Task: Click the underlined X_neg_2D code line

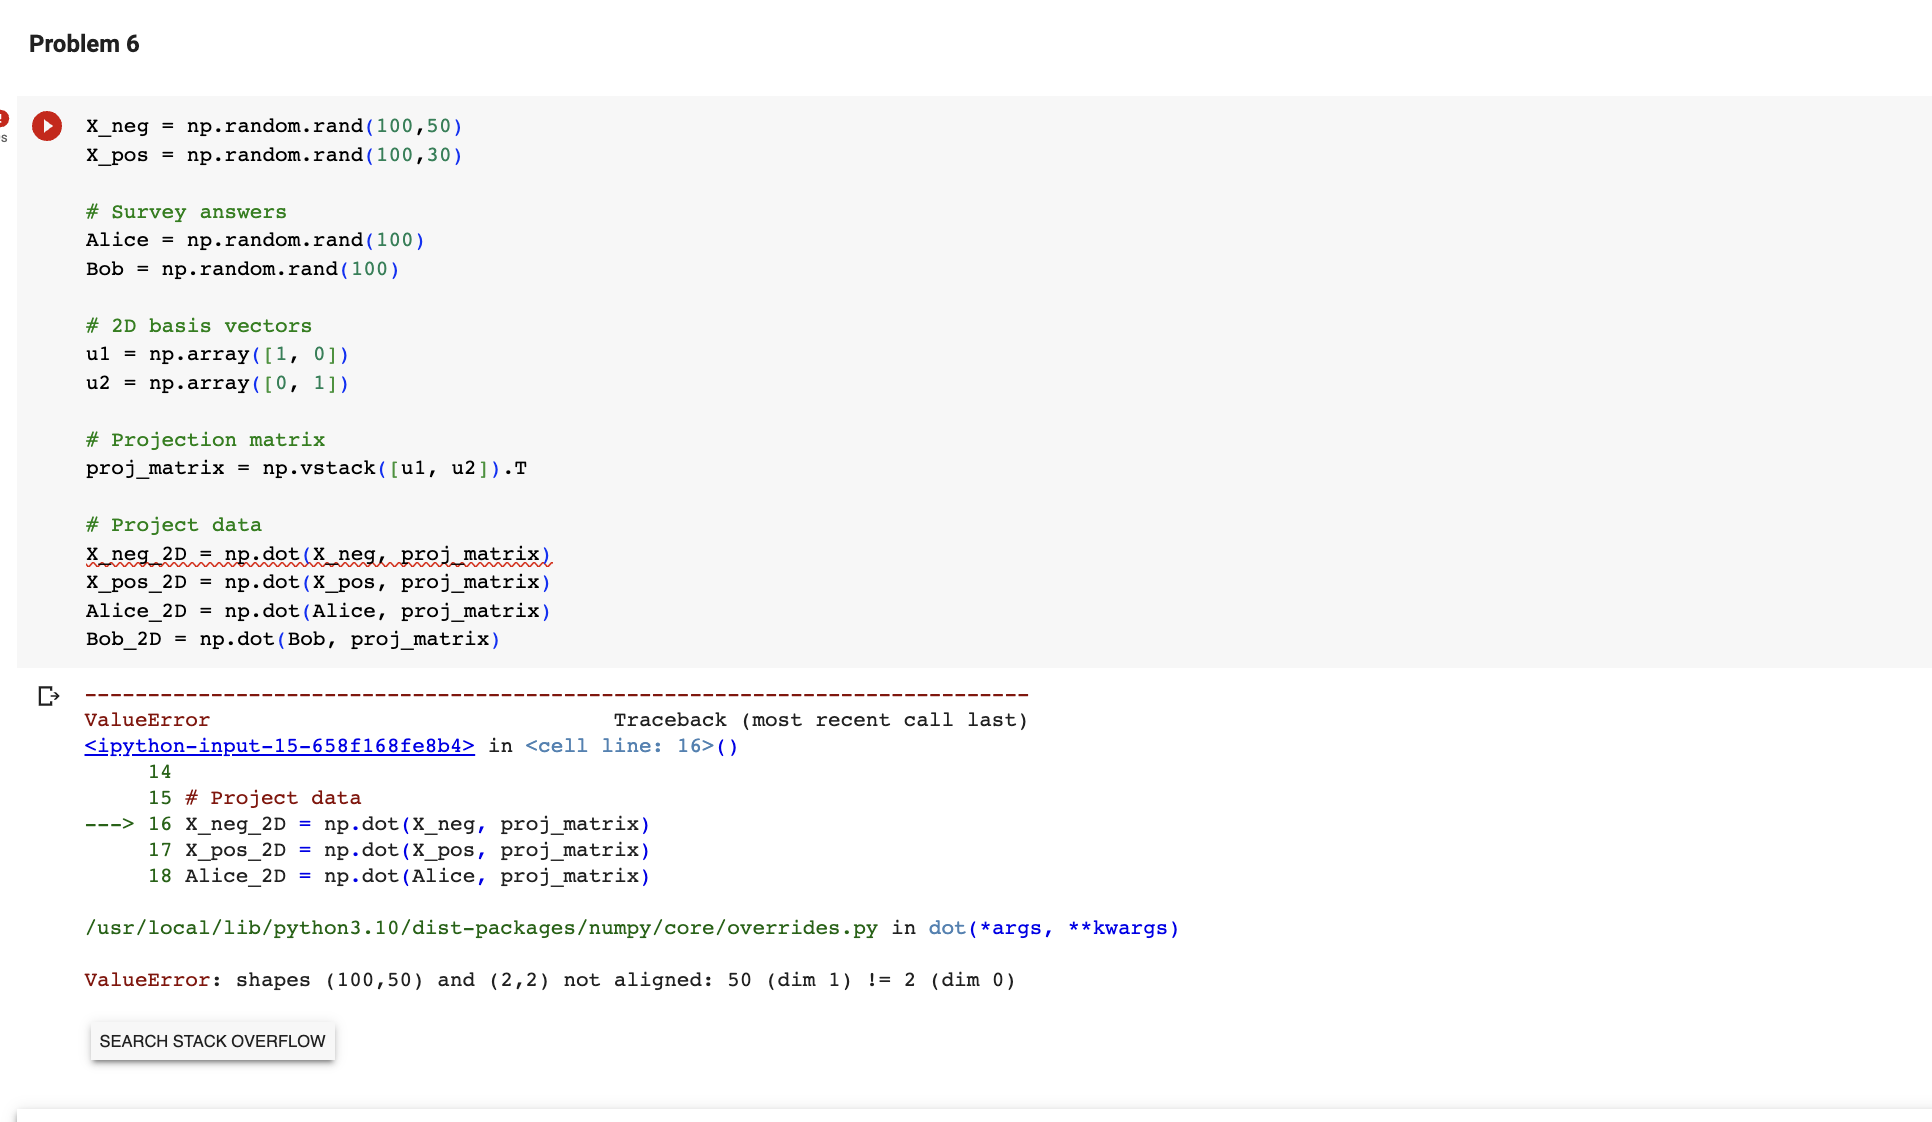Action: 318,554
